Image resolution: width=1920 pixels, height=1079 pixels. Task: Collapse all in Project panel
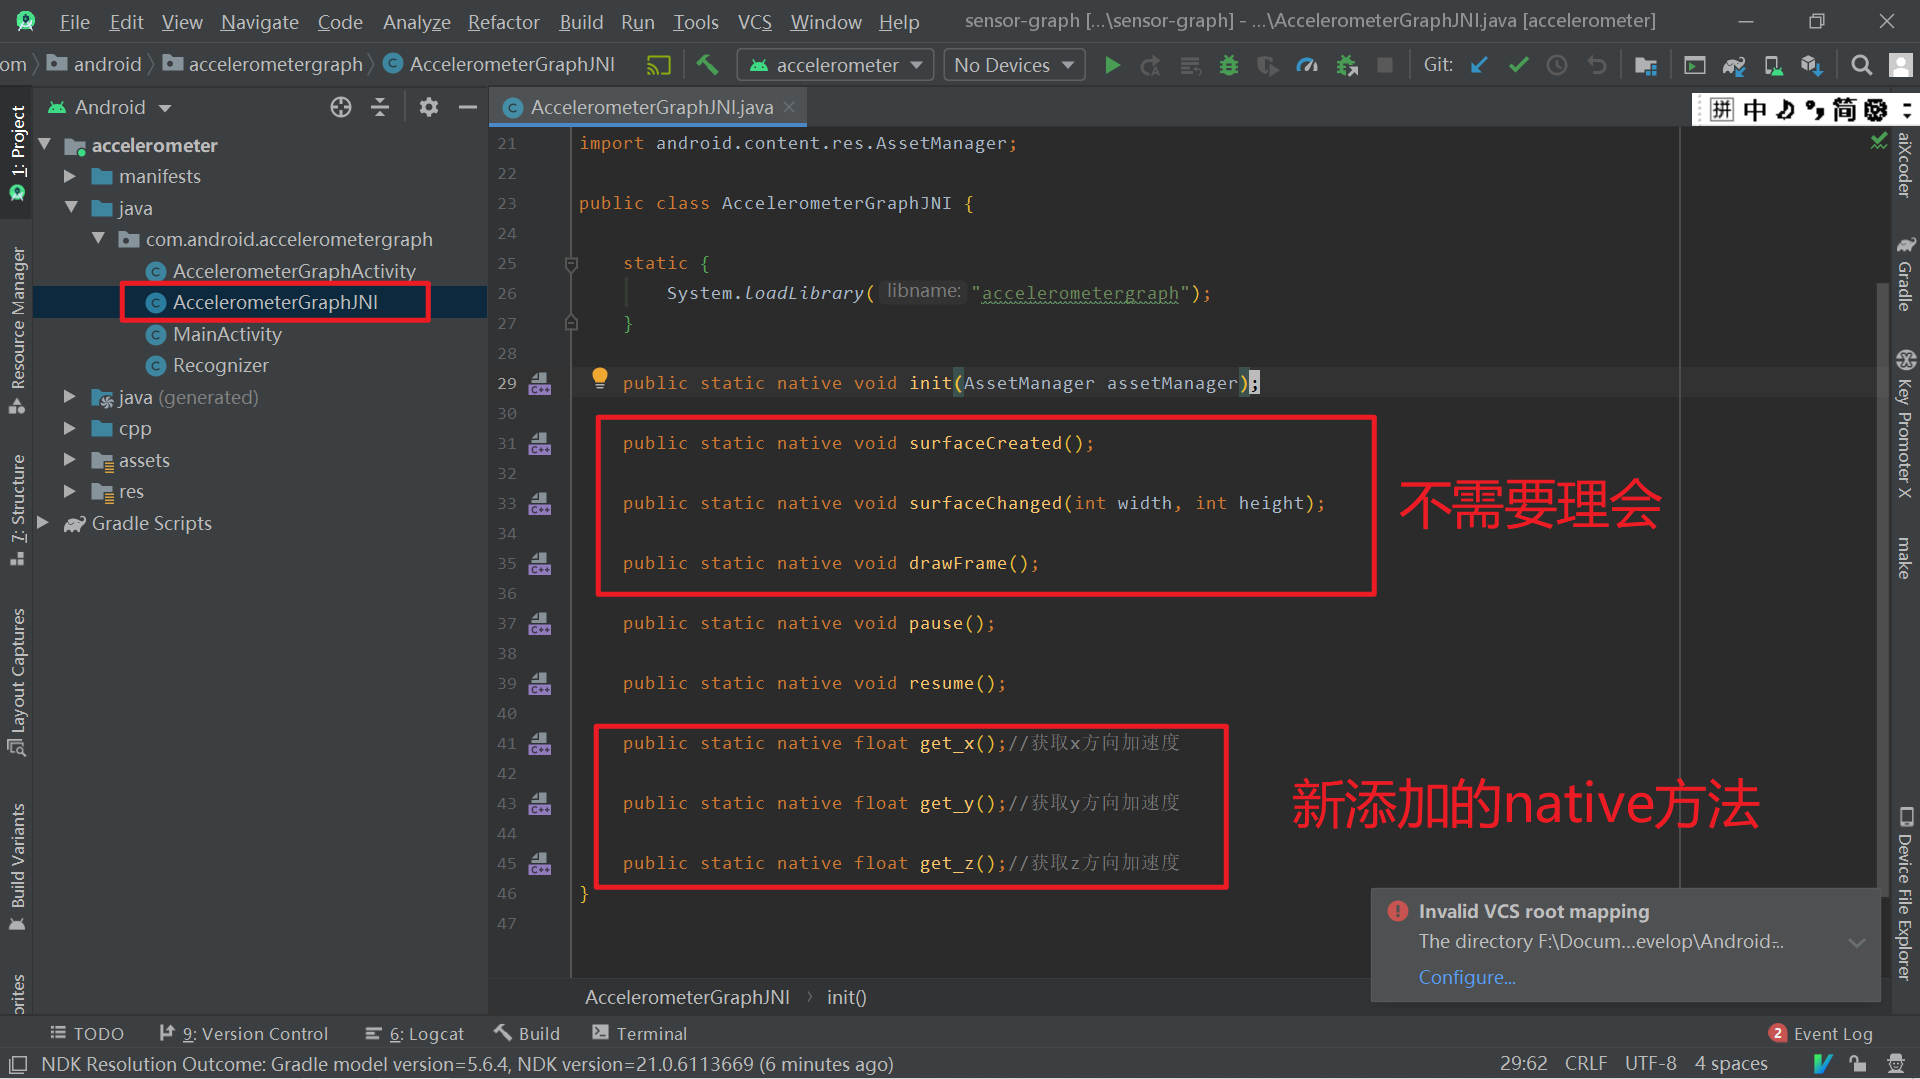380,107
